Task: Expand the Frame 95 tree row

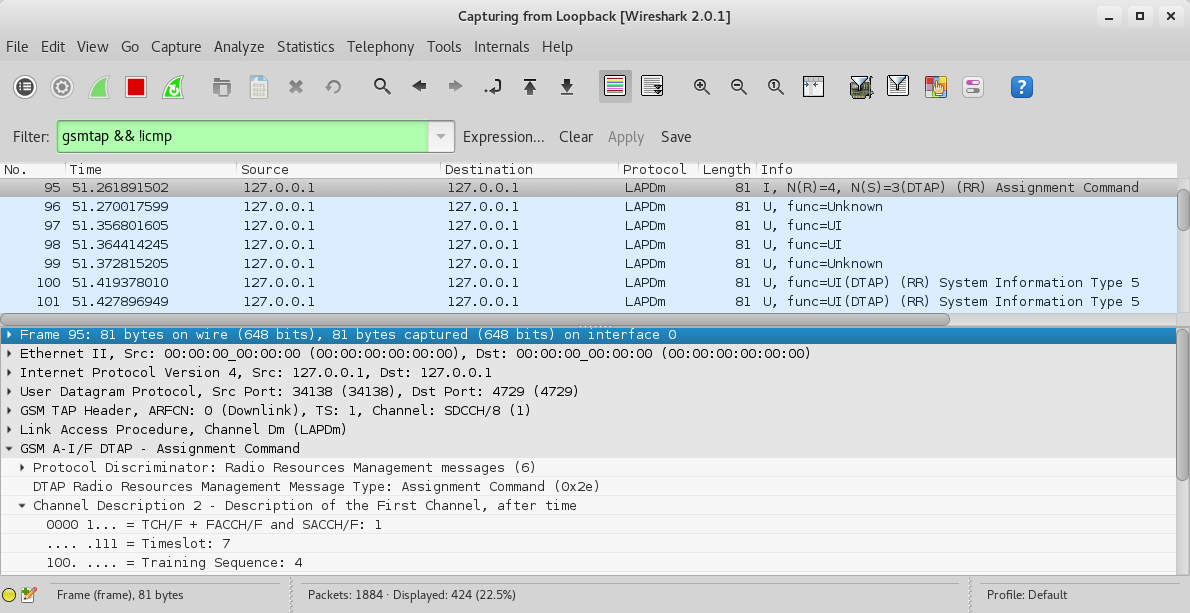Action: click(9, 335)
